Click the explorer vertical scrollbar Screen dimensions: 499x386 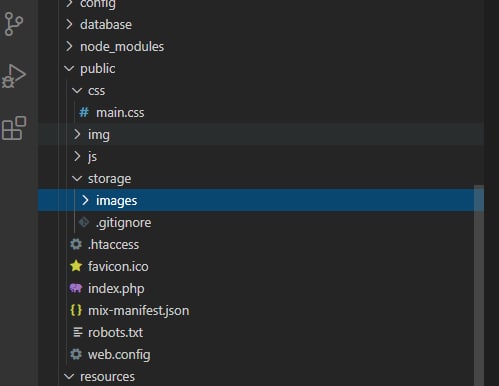pos(479,285)
